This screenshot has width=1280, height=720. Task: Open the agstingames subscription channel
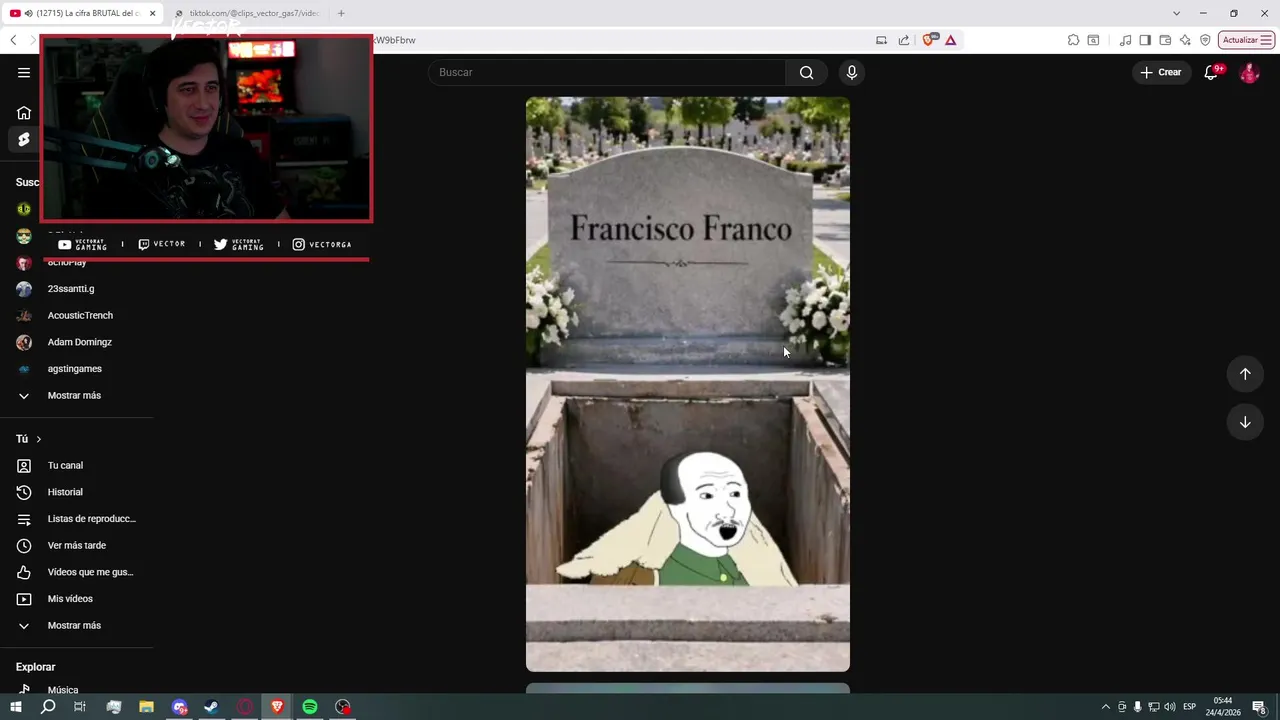pos(76,369)
